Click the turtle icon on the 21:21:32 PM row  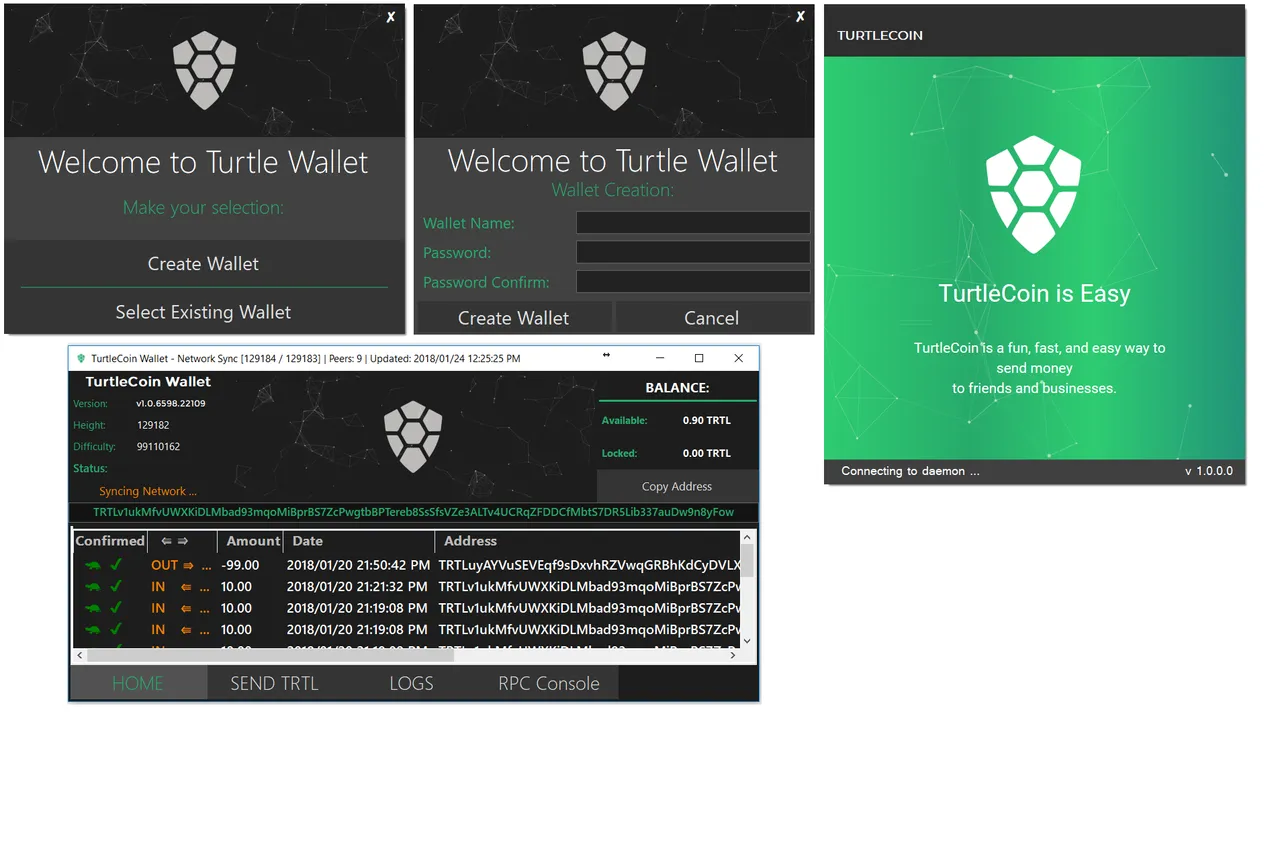pos(93,587)
